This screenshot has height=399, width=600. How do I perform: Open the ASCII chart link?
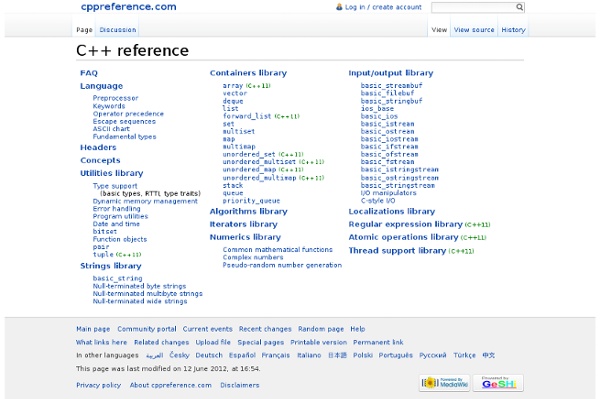click(111, 129)
